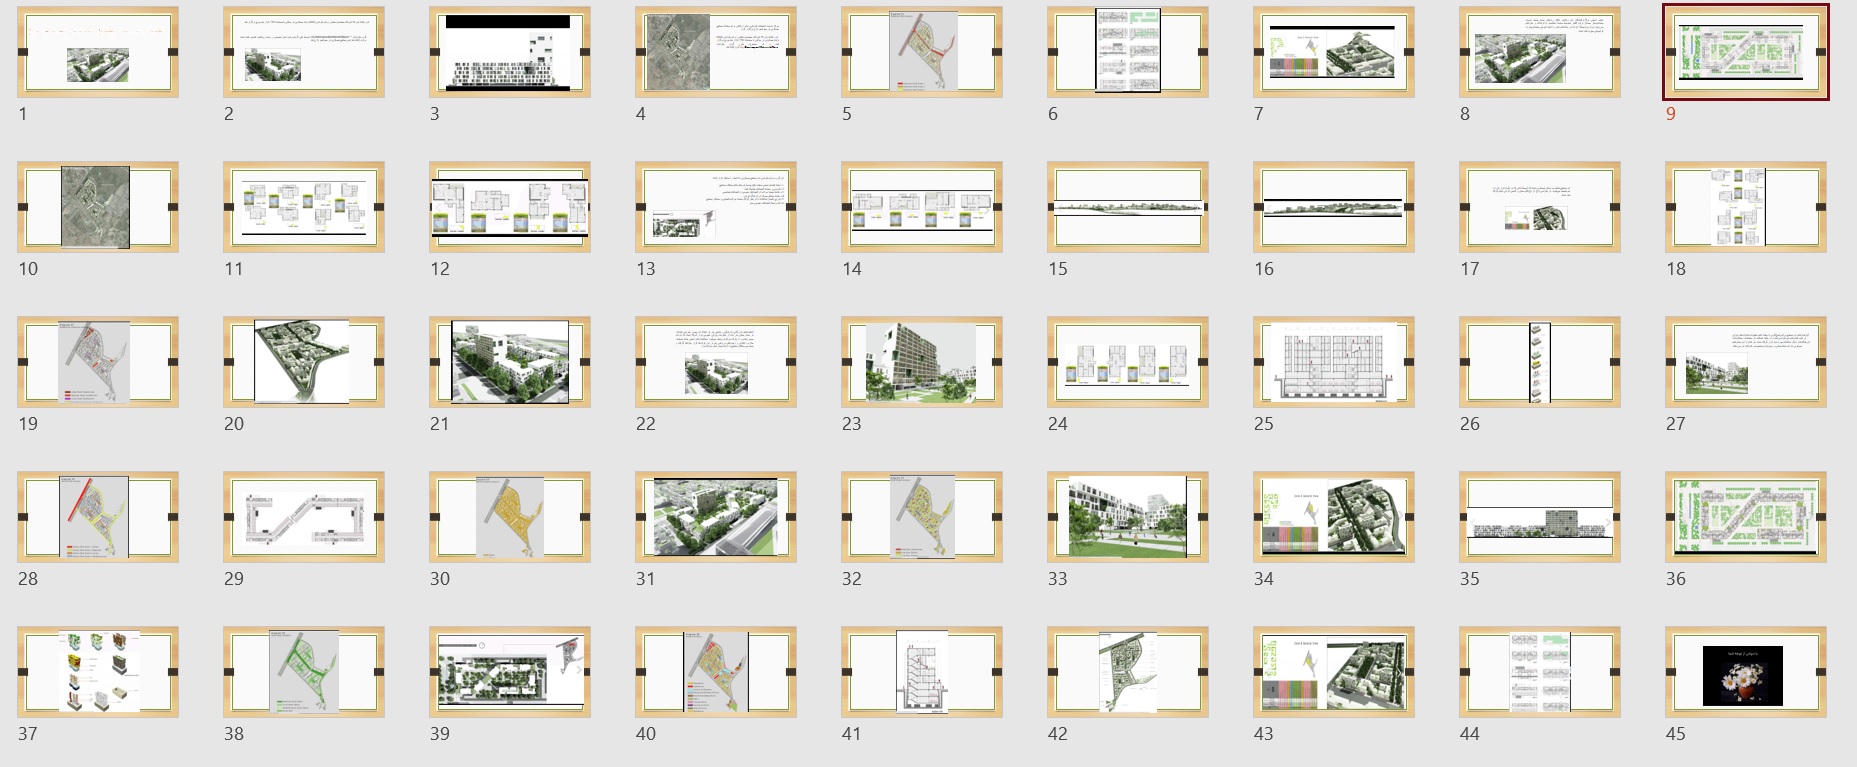Select final slide 45 with flowers
This screenshot has height=767, width=1857.
(x=1746, y=672)
